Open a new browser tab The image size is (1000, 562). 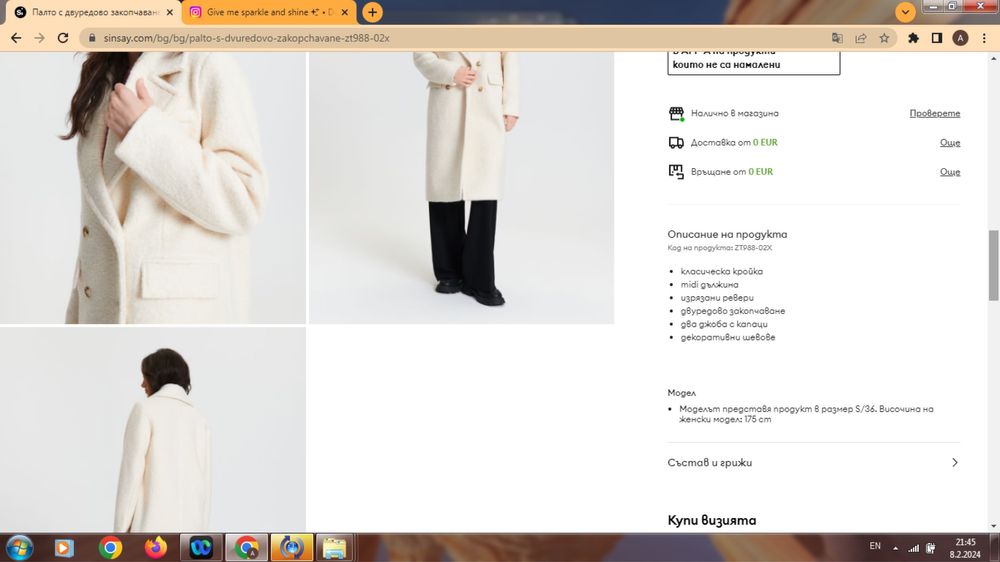372,12
